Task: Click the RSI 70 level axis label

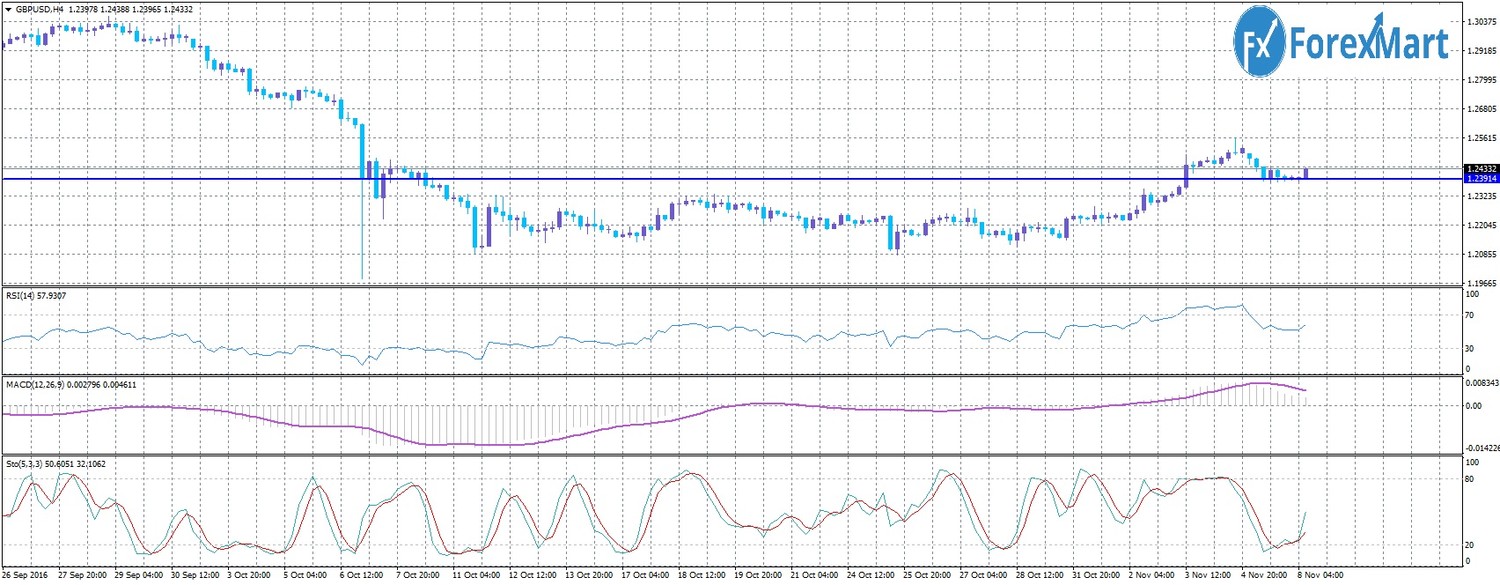Action: coord(1471,316)
